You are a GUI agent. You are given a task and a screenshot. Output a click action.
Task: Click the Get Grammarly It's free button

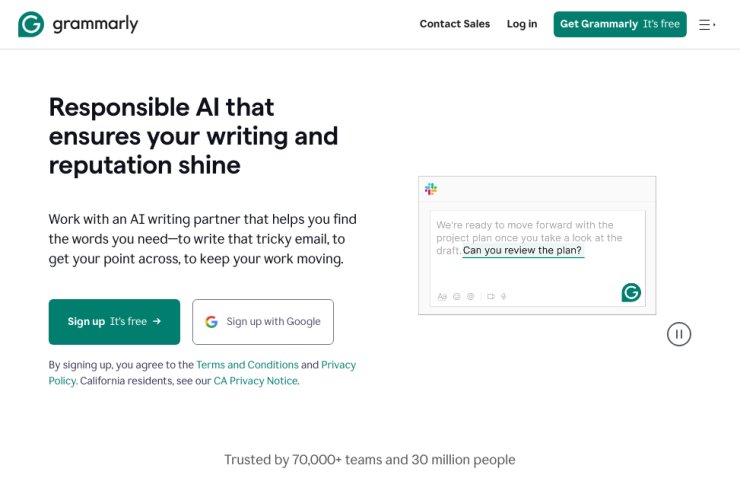click(x=620, y=24)
